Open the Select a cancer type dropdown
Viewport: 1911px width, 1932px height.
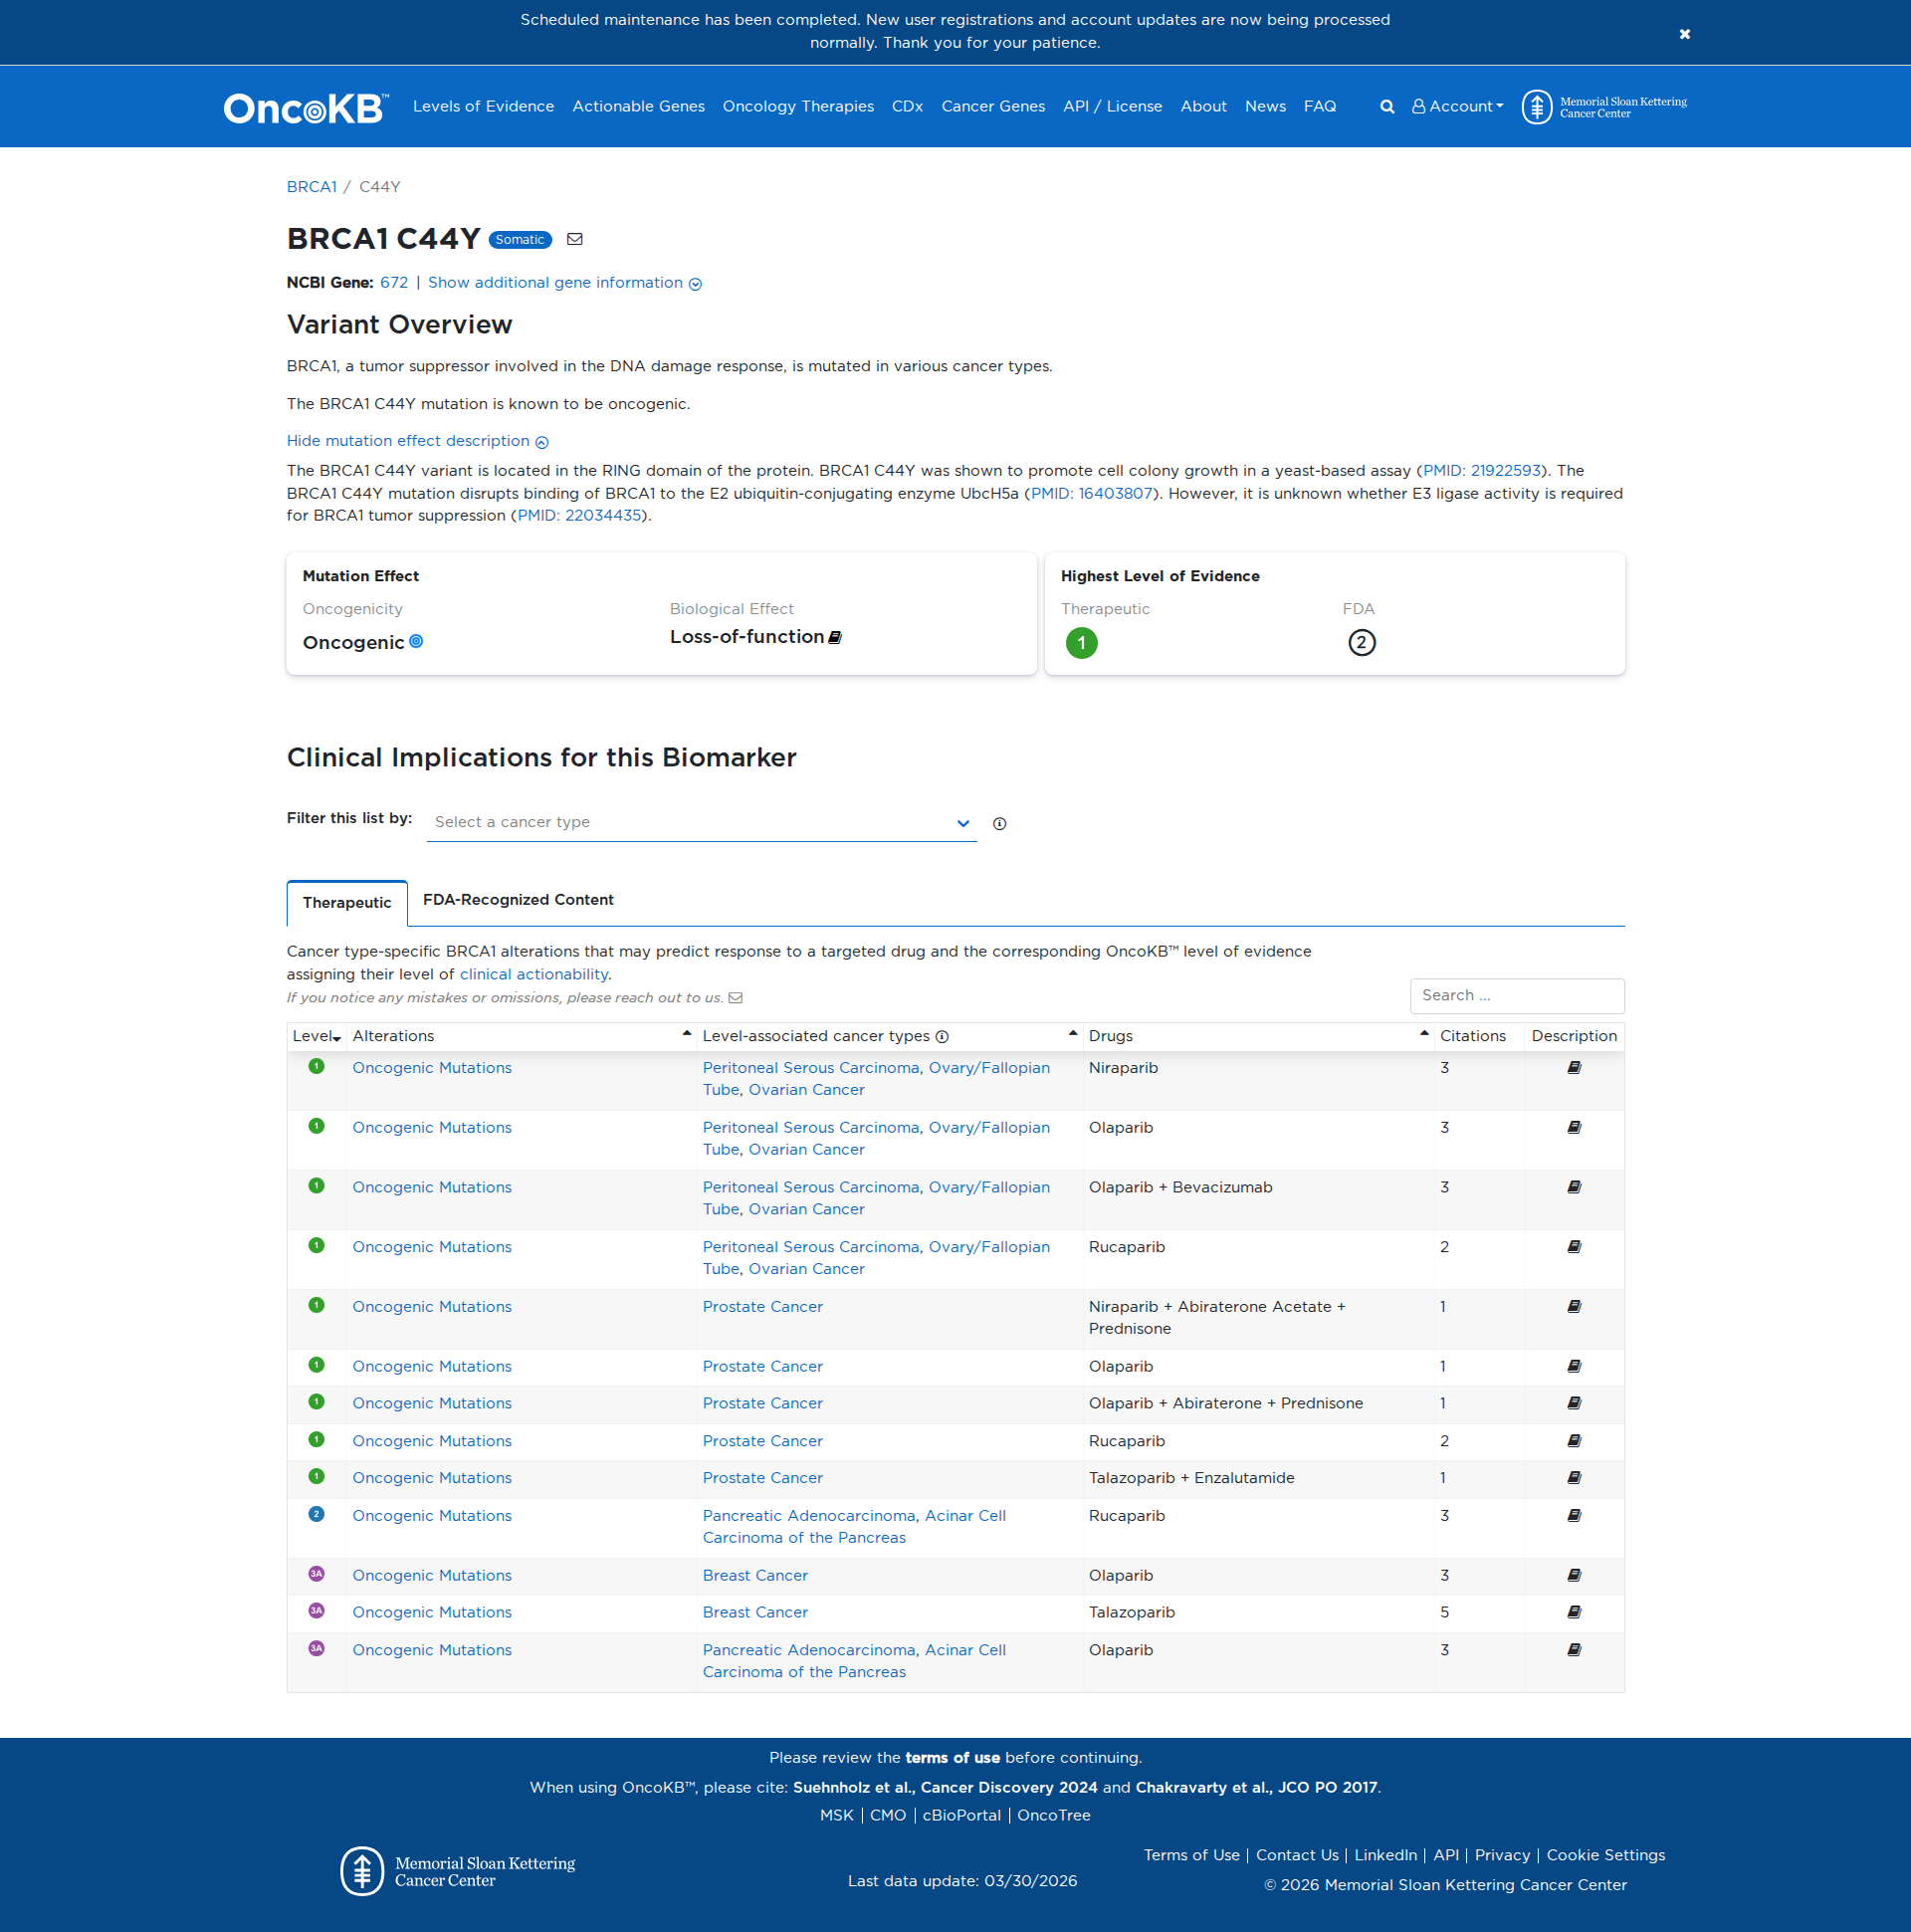(x=700, y=821)
